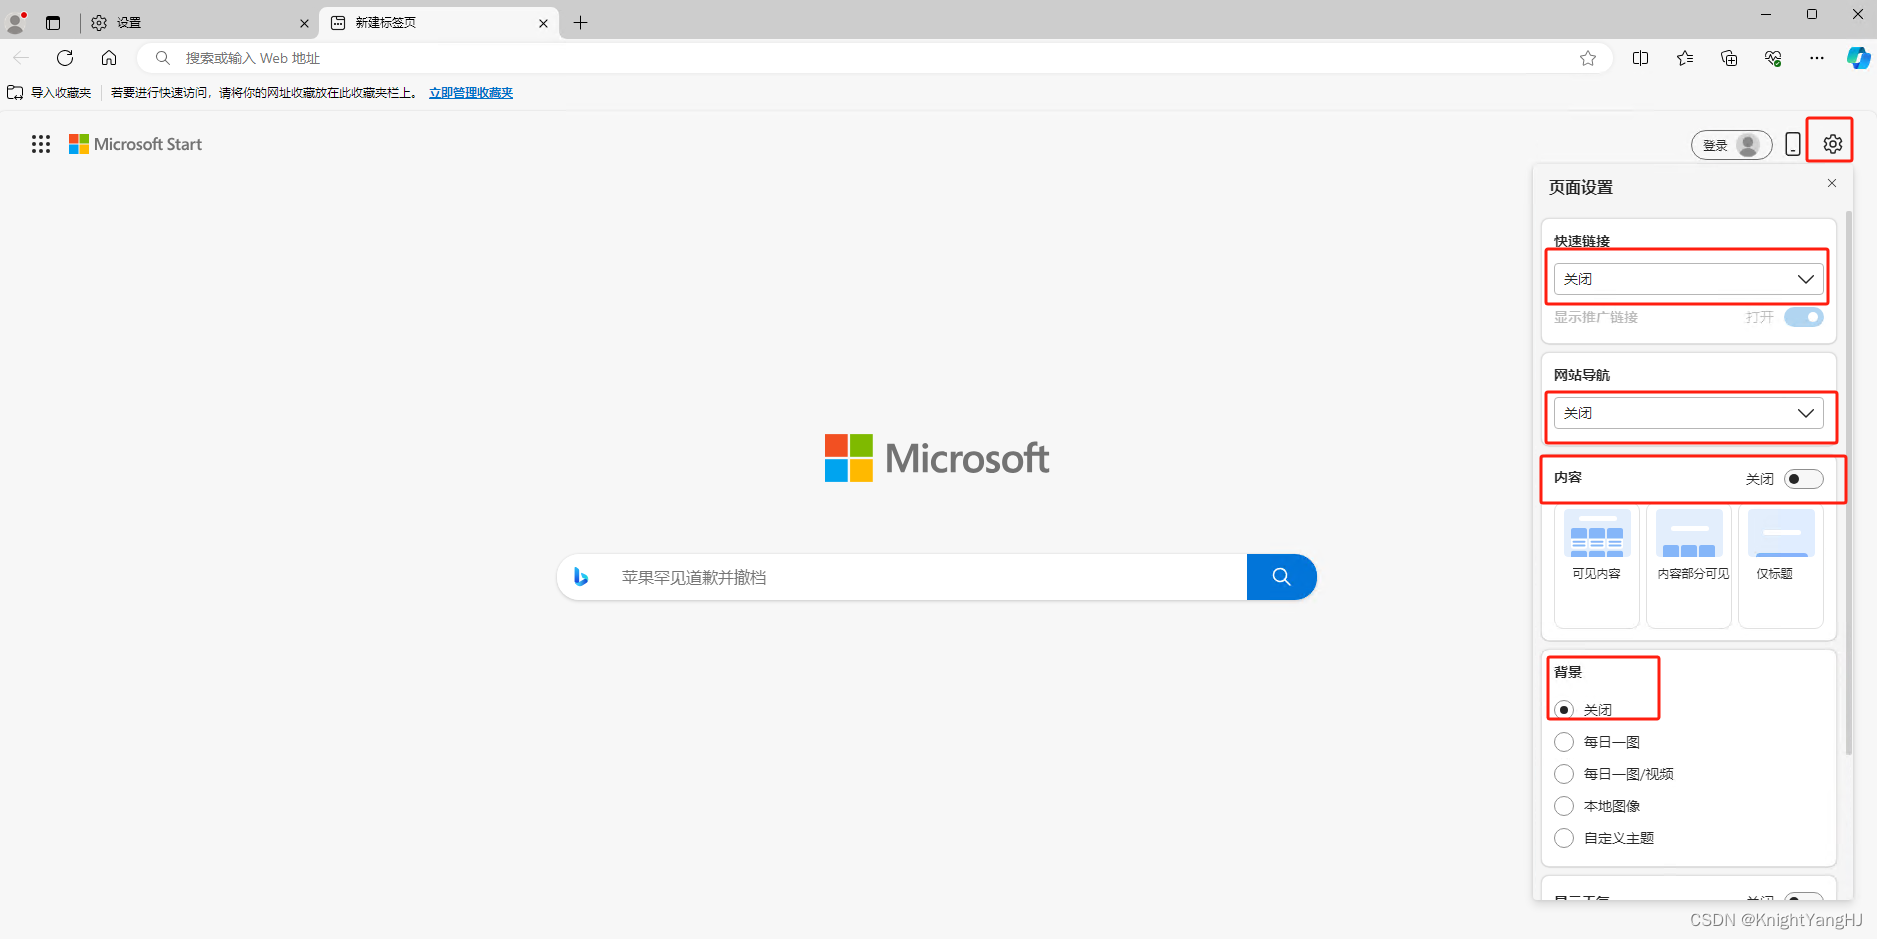This screenshot has width=1877, height=939.
Task: Click the 背景 section heading
Action: click(x=1568, y=672)
